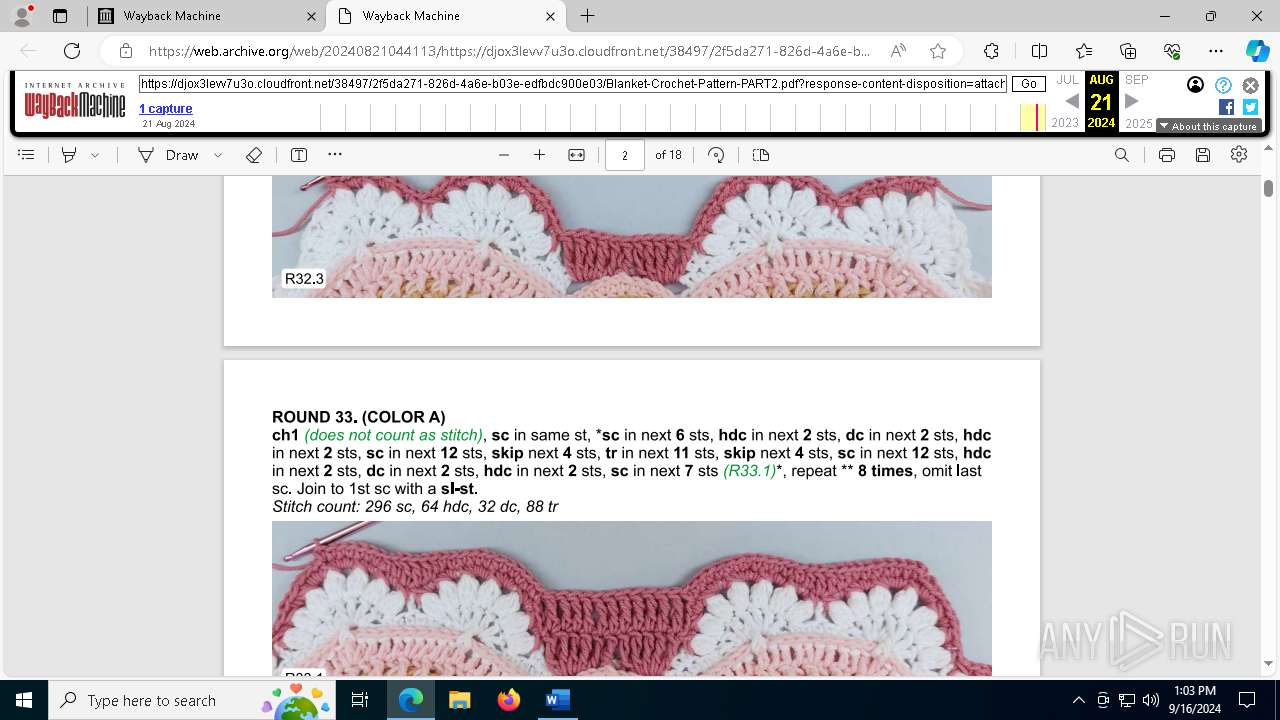Zoom out of the PDF
Viewport: 1280px width, 720px height.
[504, 155]
